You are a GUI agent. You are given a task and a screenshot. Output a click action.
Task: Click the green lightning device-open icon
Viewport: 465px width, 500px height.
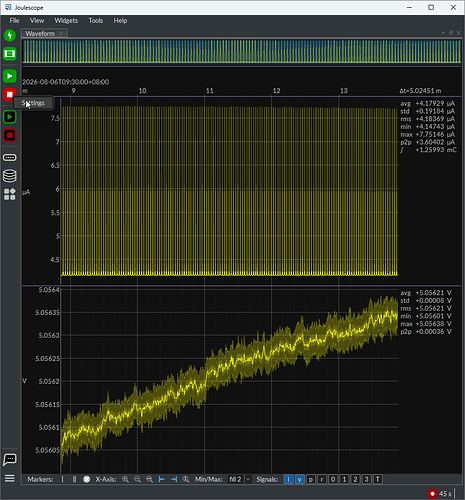tap(10, 35)
